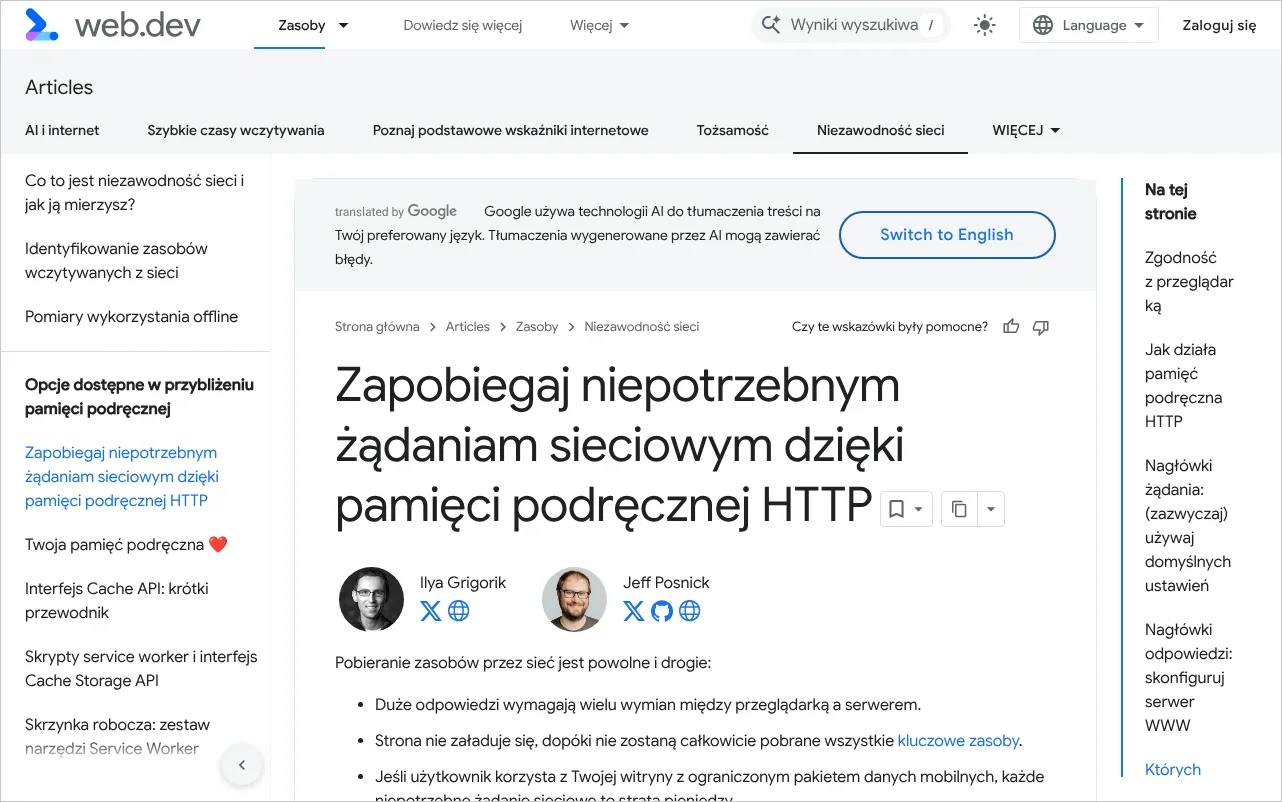Switch to Szybkie czasy wczytywania tab

point(236,130)
